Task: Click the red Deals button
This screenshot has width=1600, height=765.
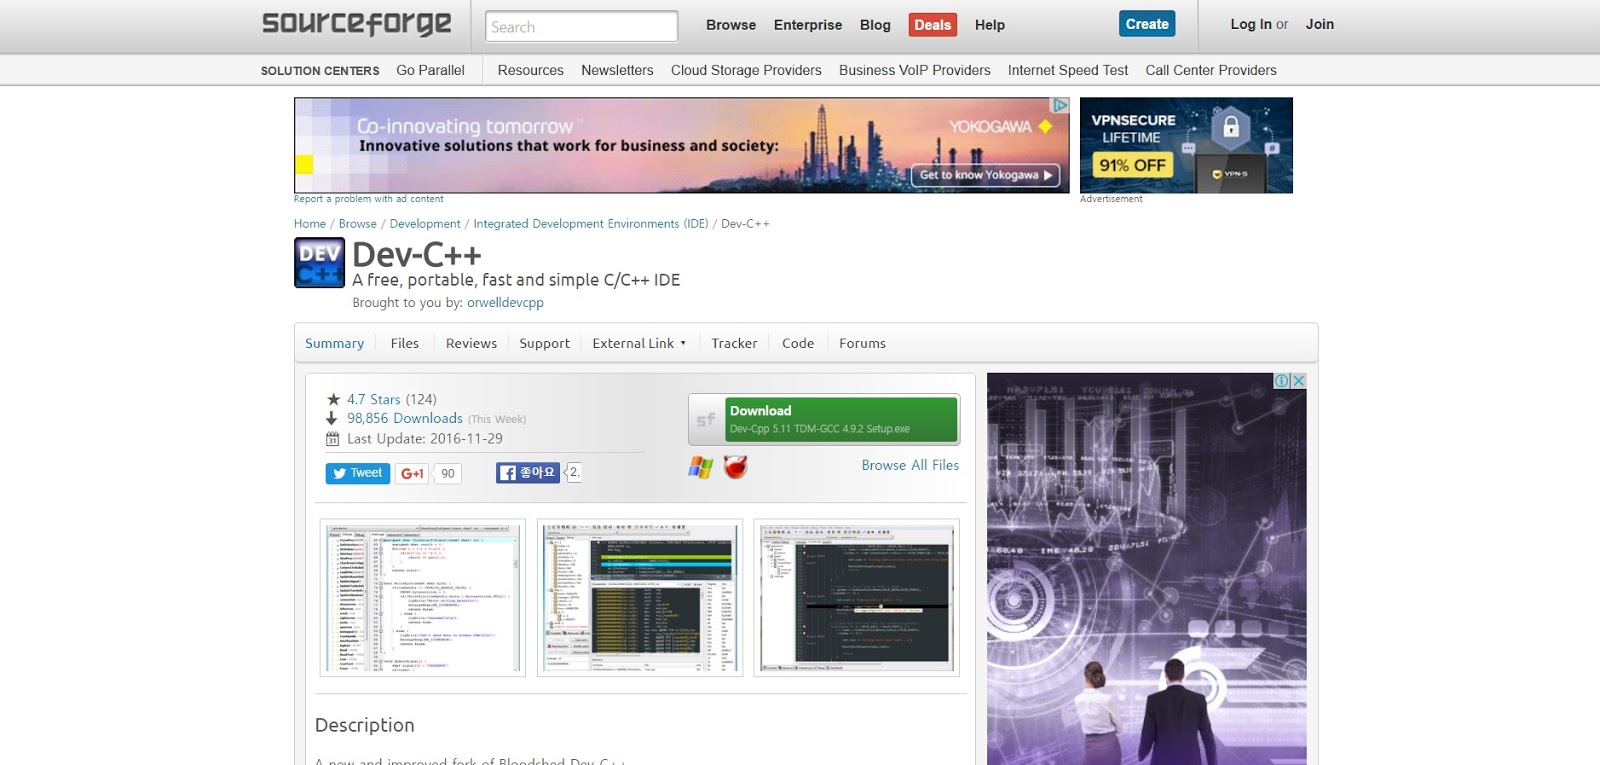Action: (x=933, y=25)
